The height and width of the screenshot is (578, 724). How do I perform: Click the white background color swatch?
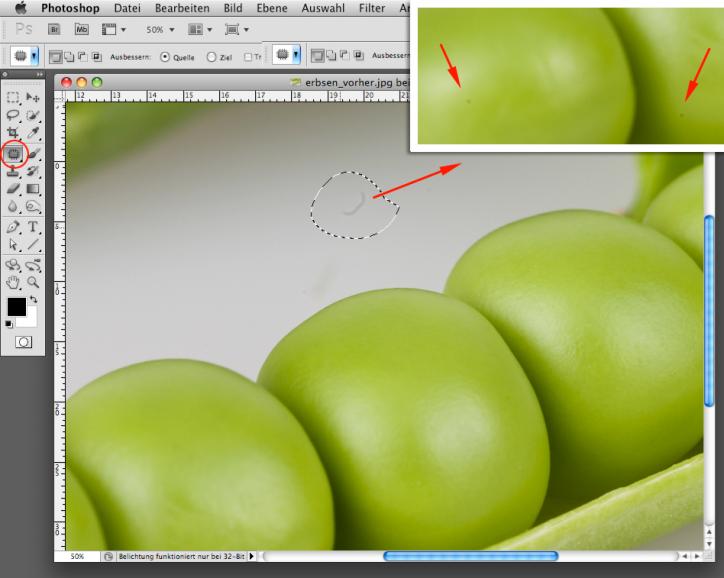[x=30, y=320]
